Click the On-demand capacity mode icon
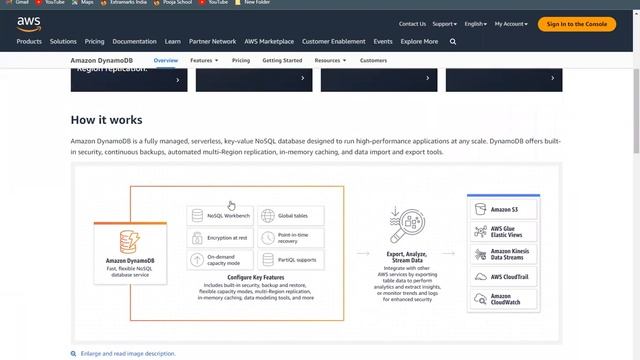This screenshot has height=360, width=640. pos(197,260)
